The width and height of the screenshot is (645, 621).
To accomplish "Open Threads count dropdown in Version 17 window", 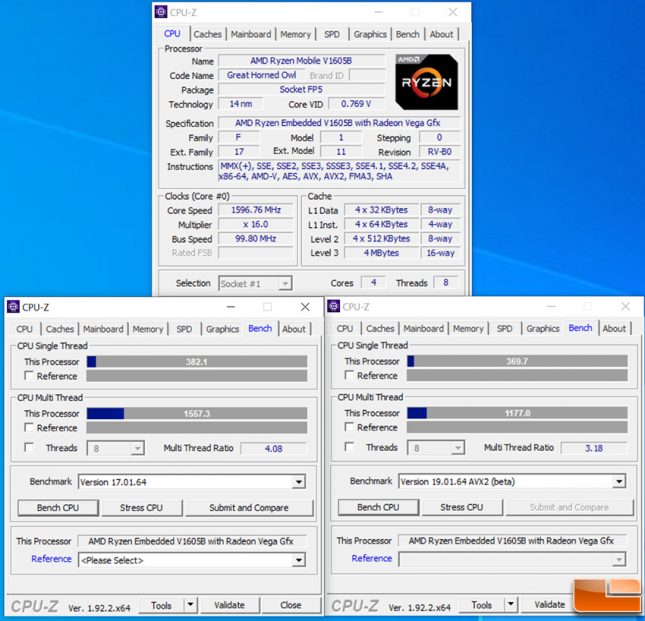I will click(115, 448).
